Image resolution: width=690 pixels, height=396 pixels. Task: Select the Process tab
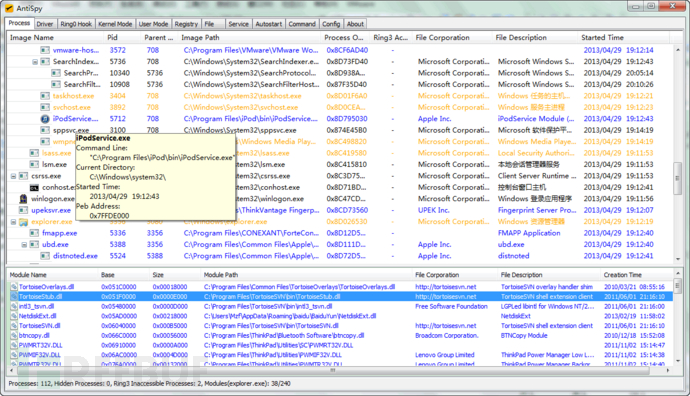19,23
